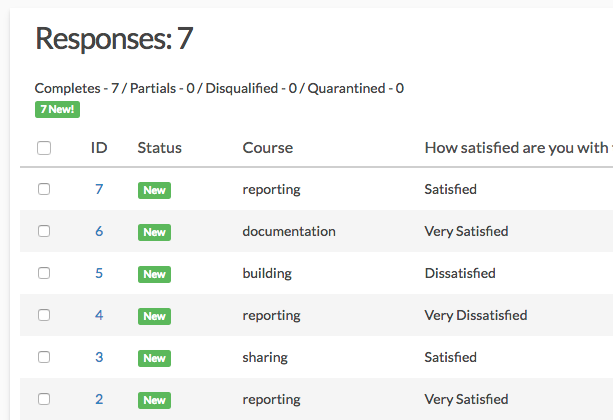613x420 pixels.
Task: Click the Status column header
Action: (x=160, y=148)
